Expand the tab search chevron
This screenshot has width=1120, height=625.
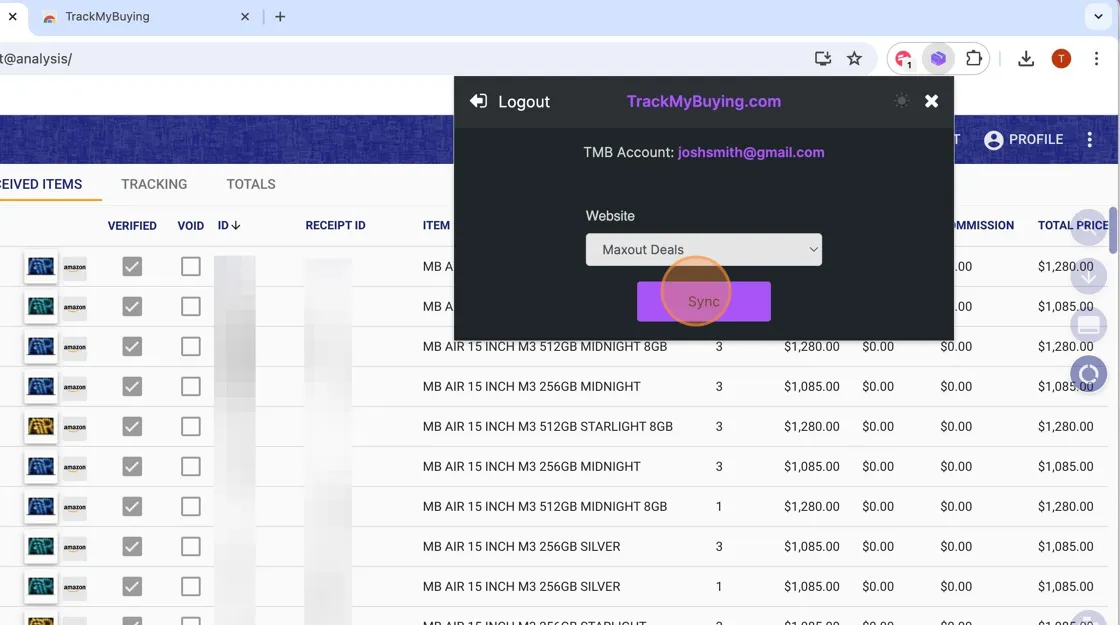[x=1099, y=16]
